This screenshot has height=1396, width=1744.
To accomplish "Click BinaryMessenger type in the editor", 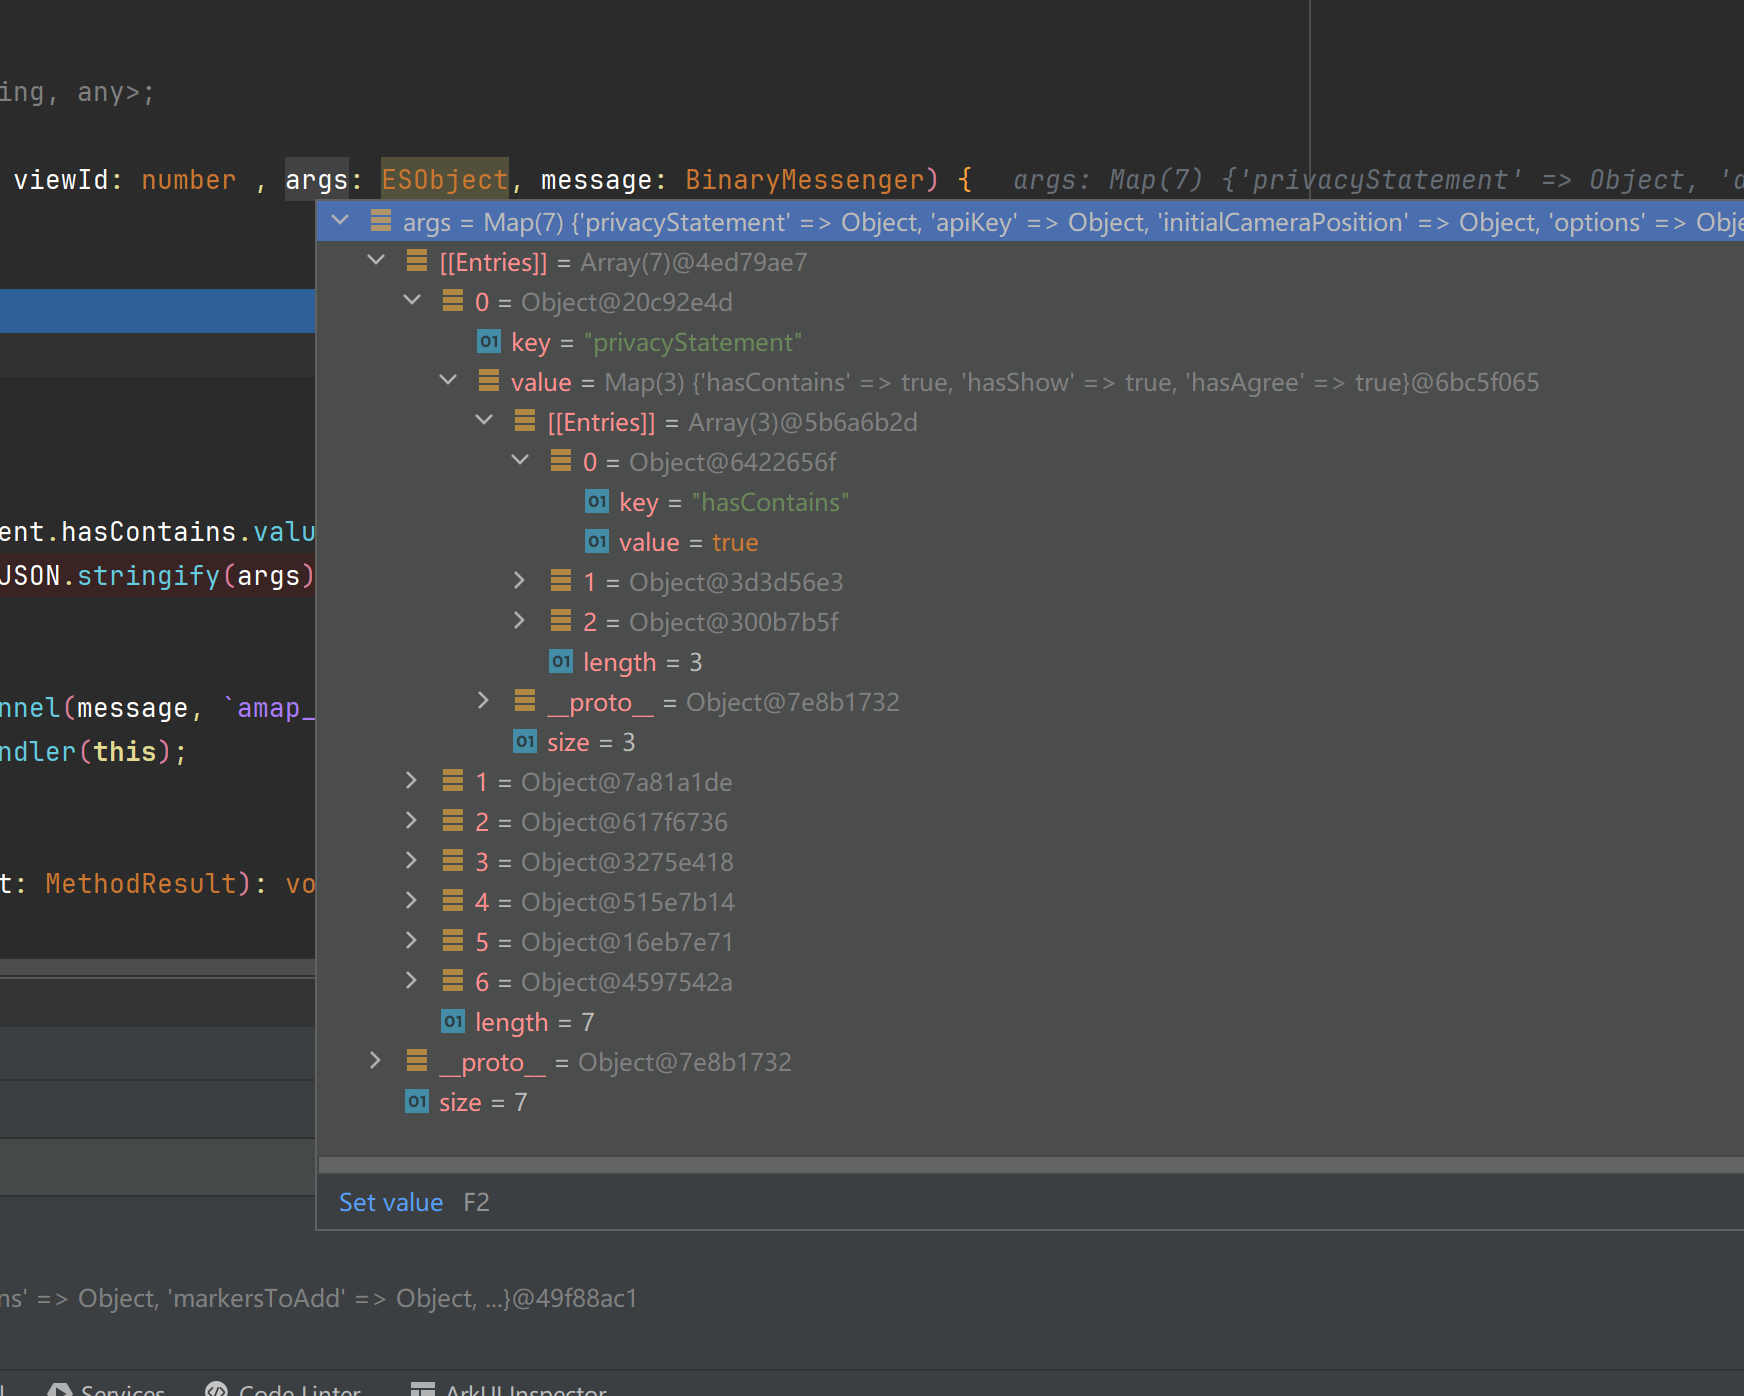I will 804,180.
